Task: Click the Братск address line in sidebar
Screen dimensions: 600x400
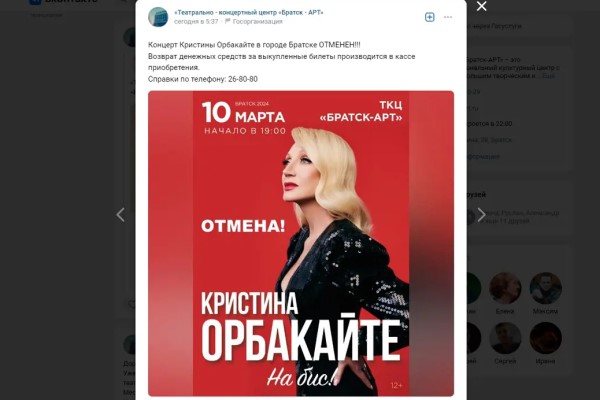Action: pos(489,140)
